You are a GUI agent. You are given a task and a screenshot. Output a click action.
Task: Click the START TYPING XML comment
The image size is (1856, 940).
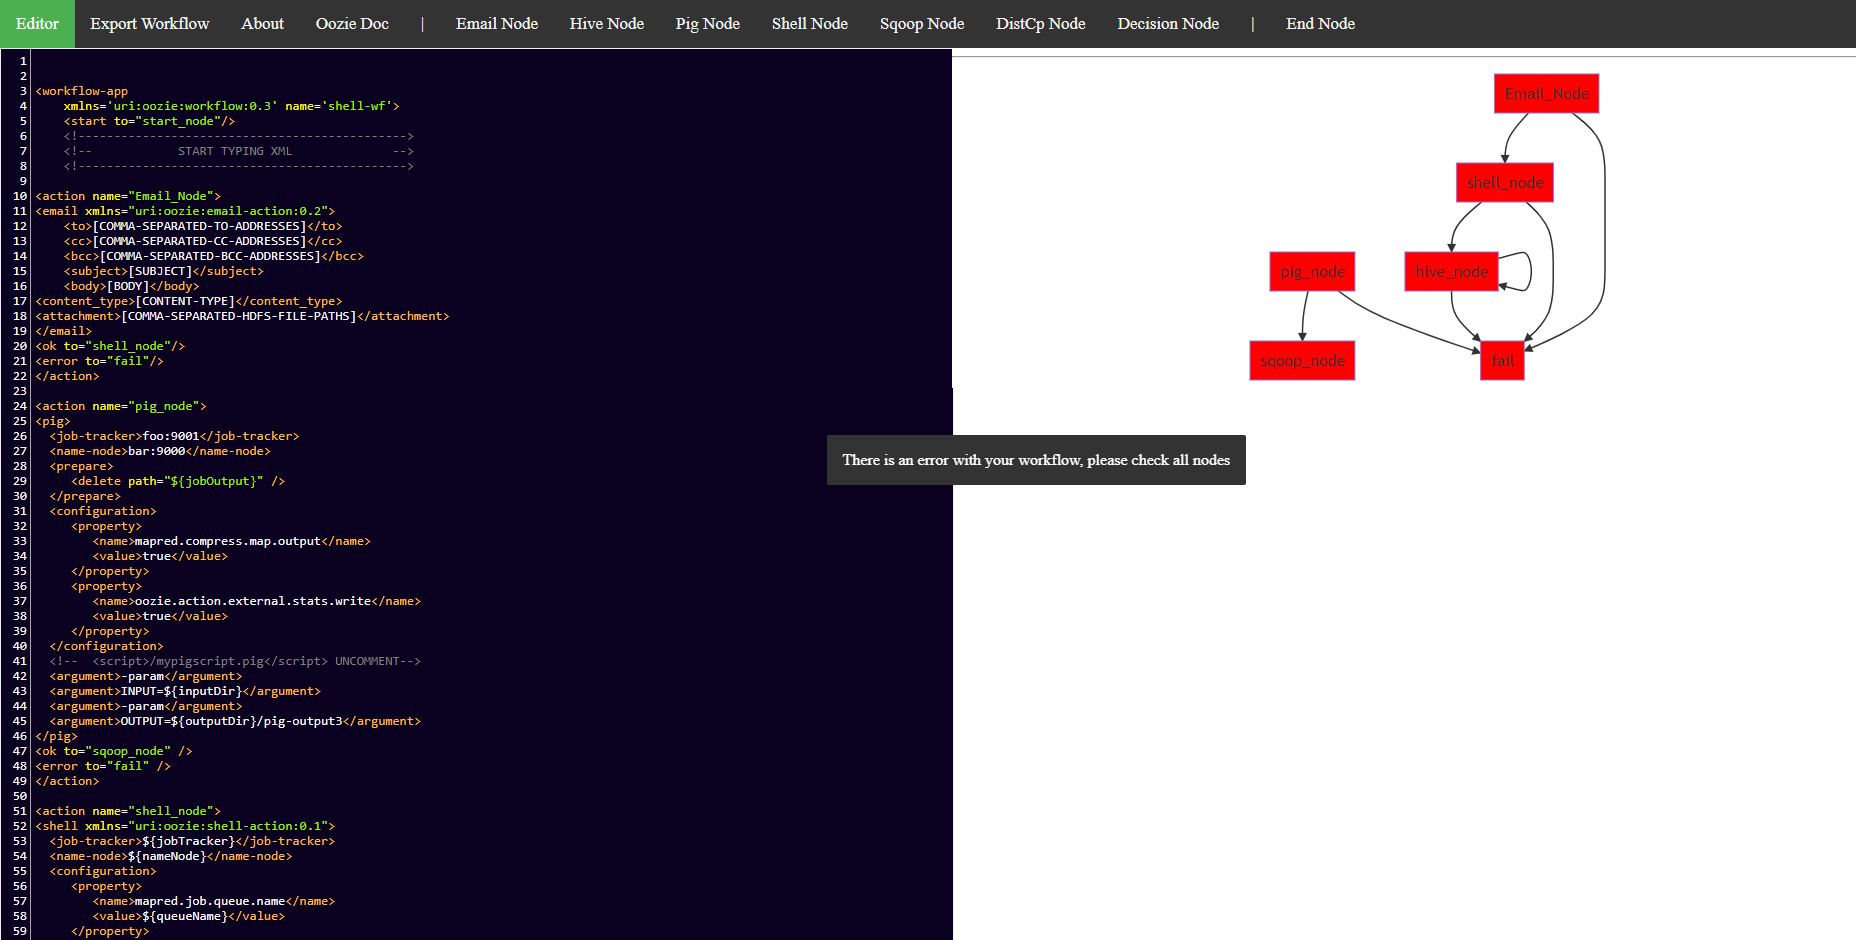click(x=238, y=151)
